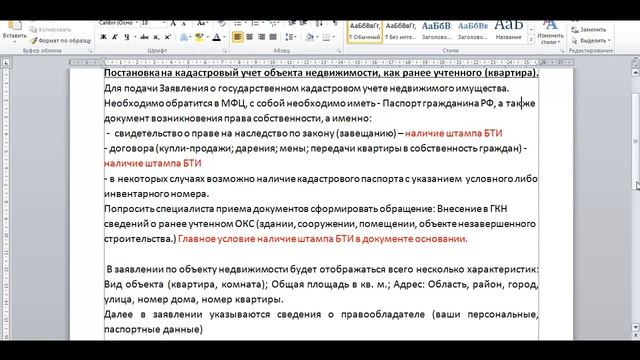
Task: Open the borders button
Action: [326, 37]
